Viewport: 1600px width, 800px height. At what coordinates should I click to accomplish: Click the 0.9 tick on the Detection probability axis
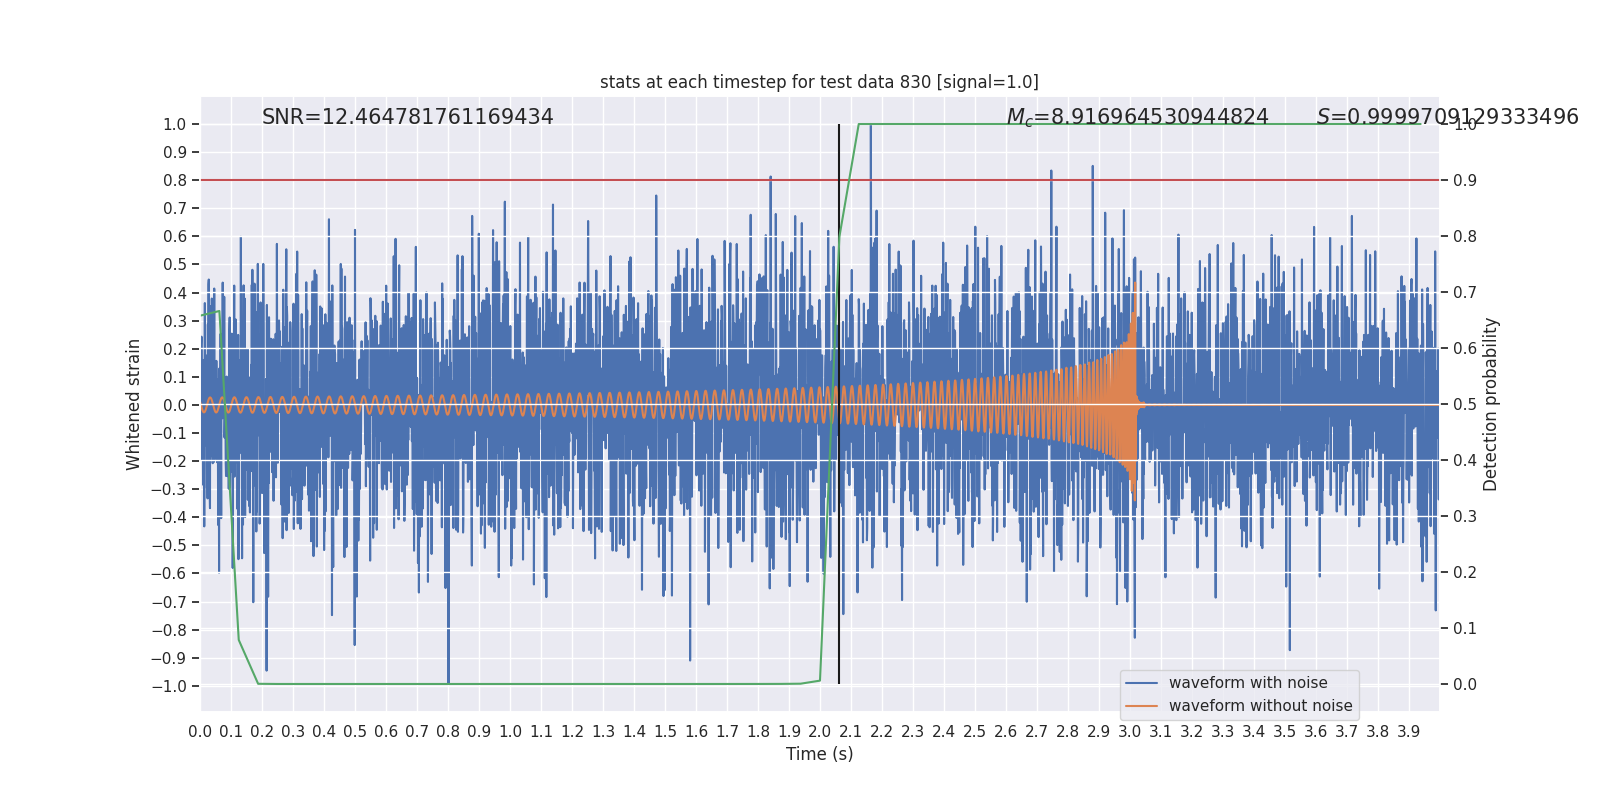(x=1465, y=181)
